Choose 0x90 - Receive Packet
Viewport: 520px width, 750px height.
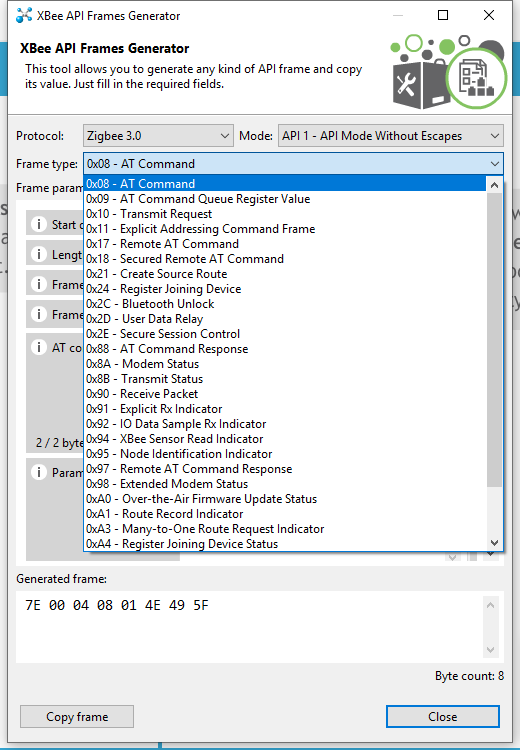coord(285,394)
